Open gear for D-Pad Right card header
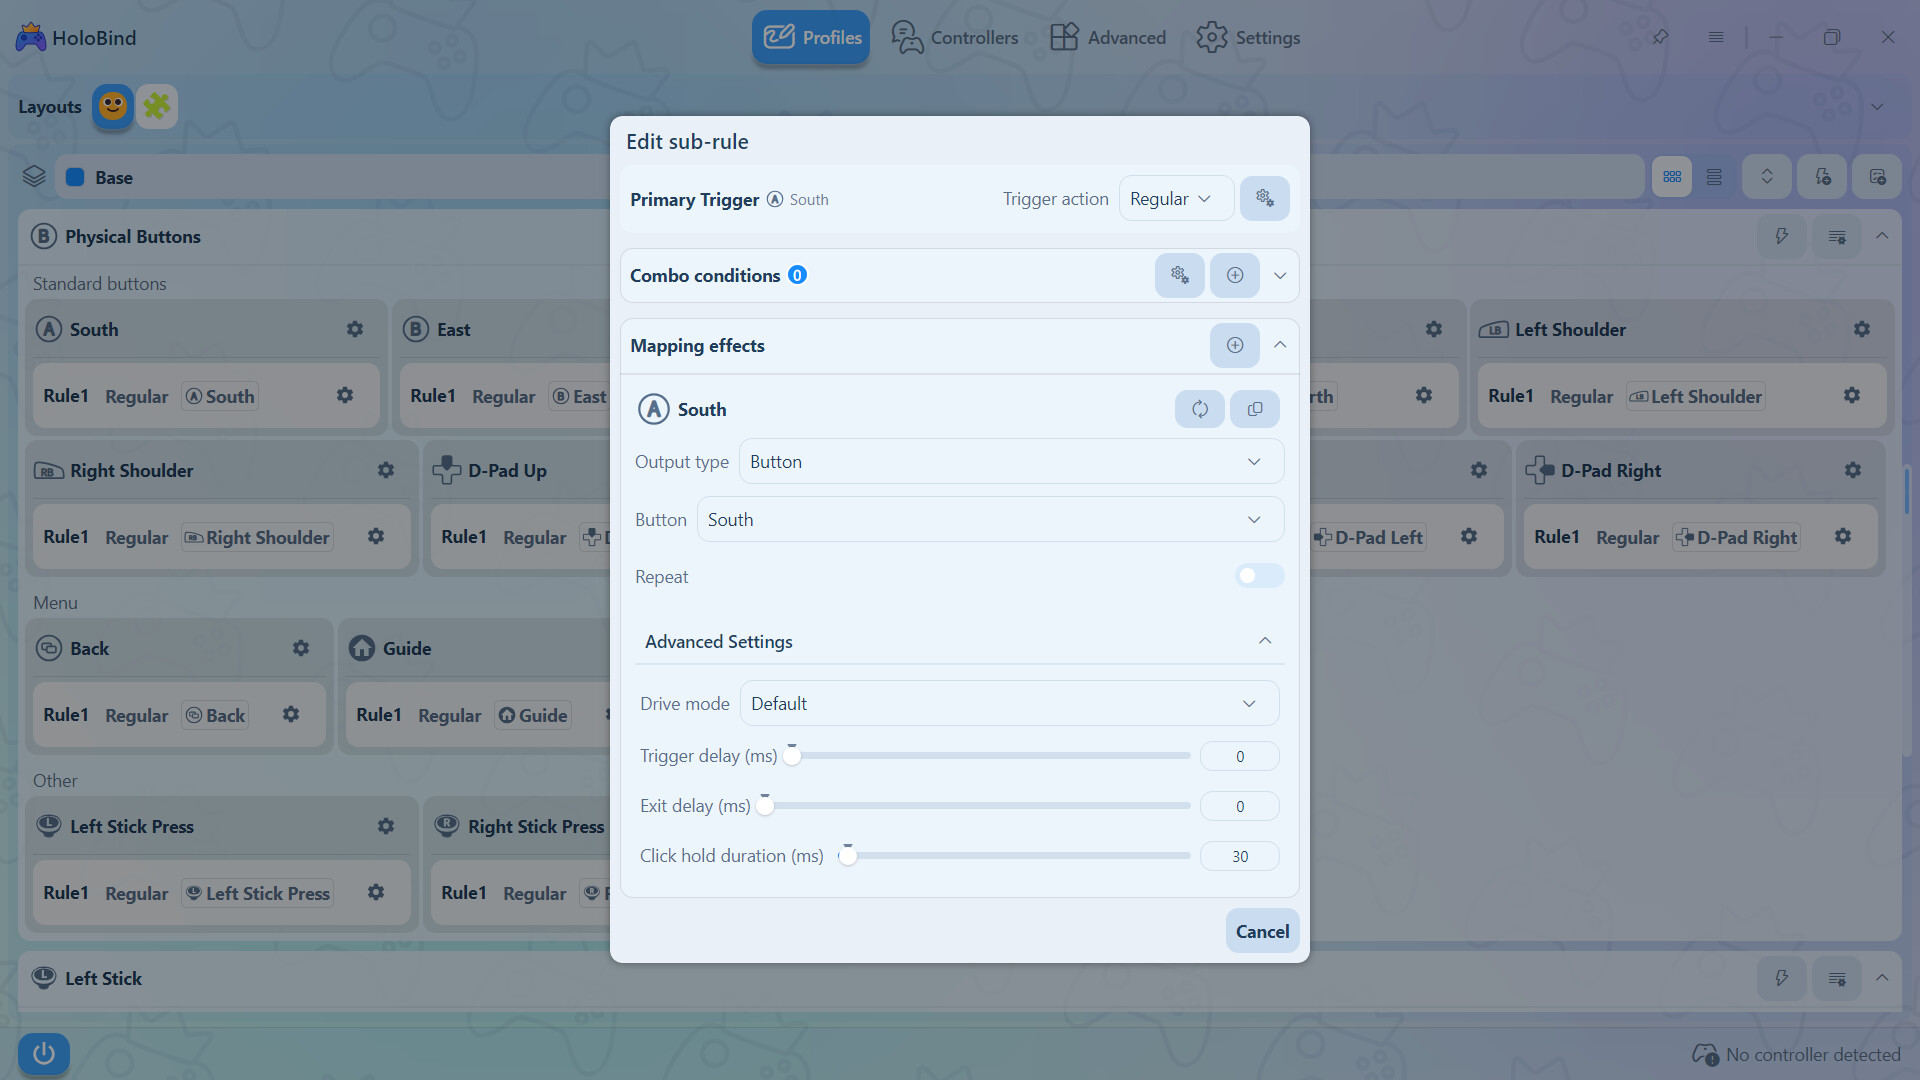 tap(1852, 470)
